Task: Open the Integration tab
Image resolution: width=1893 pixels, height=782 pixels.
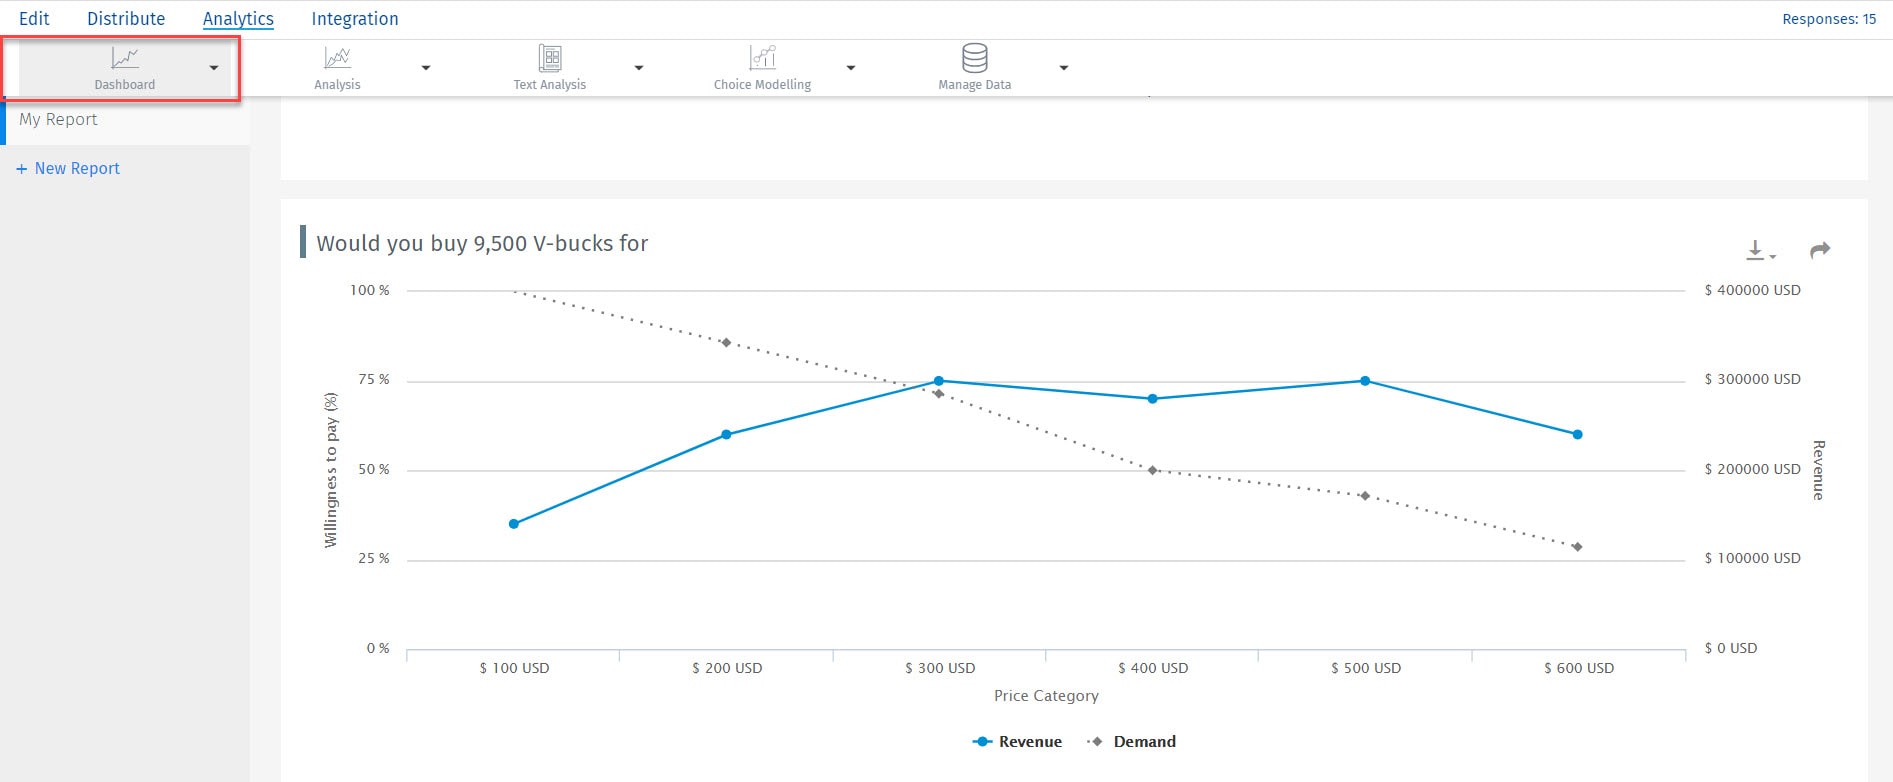Action: (x=355, y=19)
